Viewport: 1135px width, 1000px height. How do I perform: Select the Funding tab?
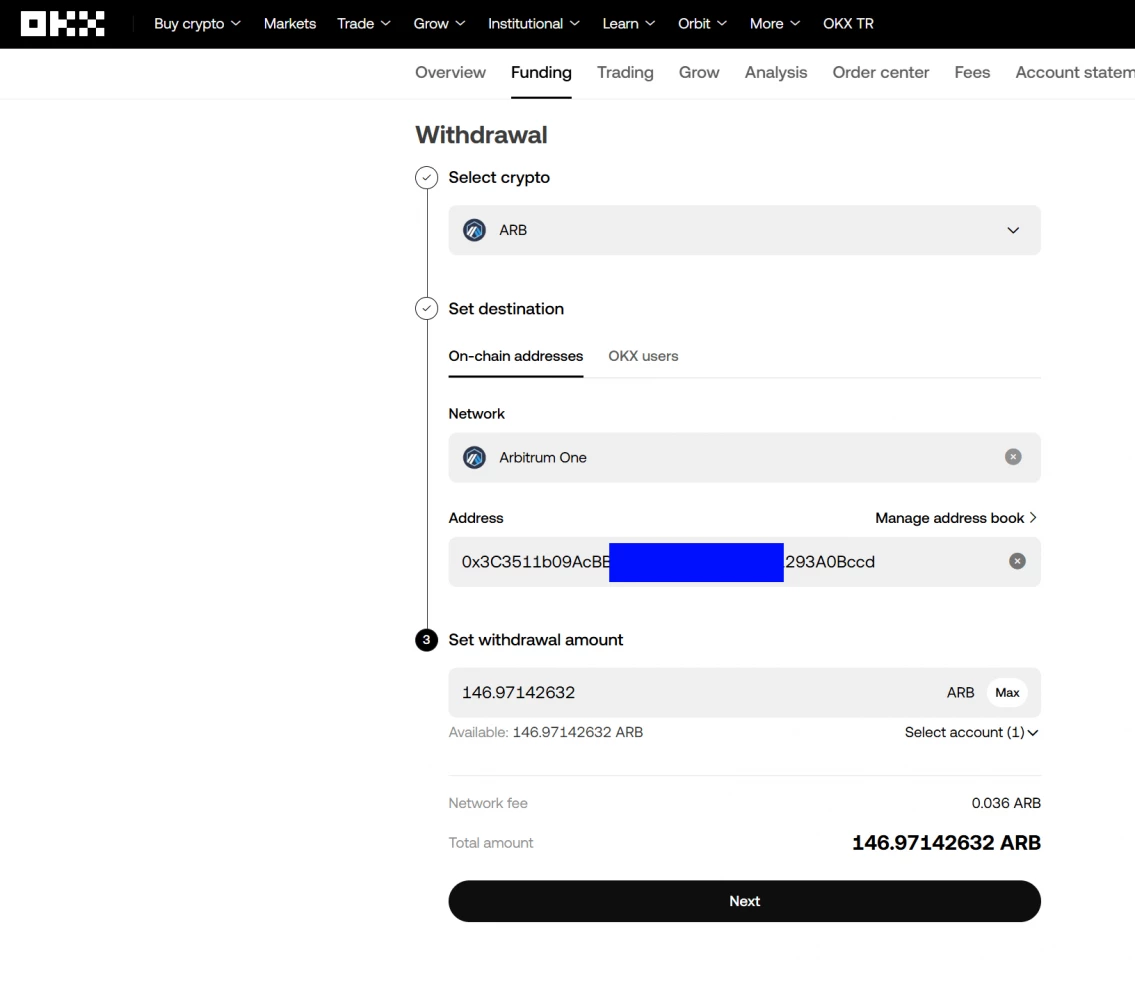tap(541, 72)
